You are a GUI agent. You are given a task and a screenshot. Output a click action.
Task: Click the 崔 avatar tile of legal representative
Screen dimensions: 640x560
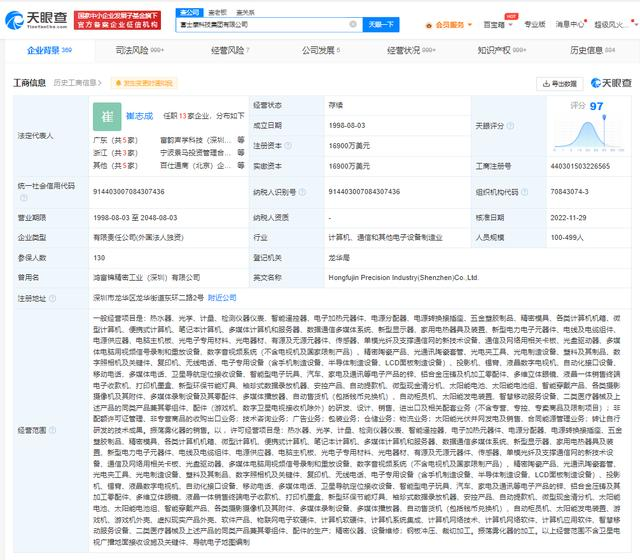pos(106,117)
